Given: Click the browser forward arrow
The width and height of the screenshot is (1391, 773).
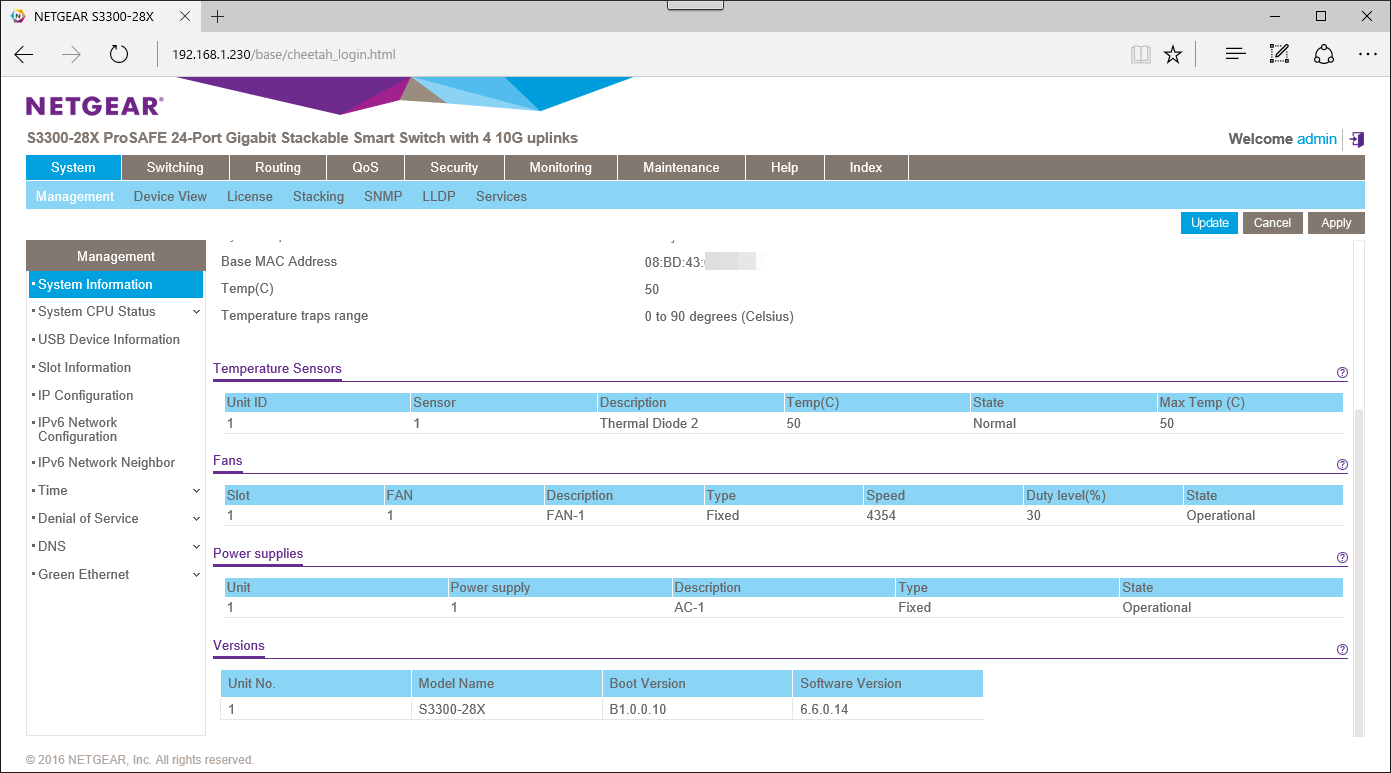Looking at the screenshot, I should 71,54.
